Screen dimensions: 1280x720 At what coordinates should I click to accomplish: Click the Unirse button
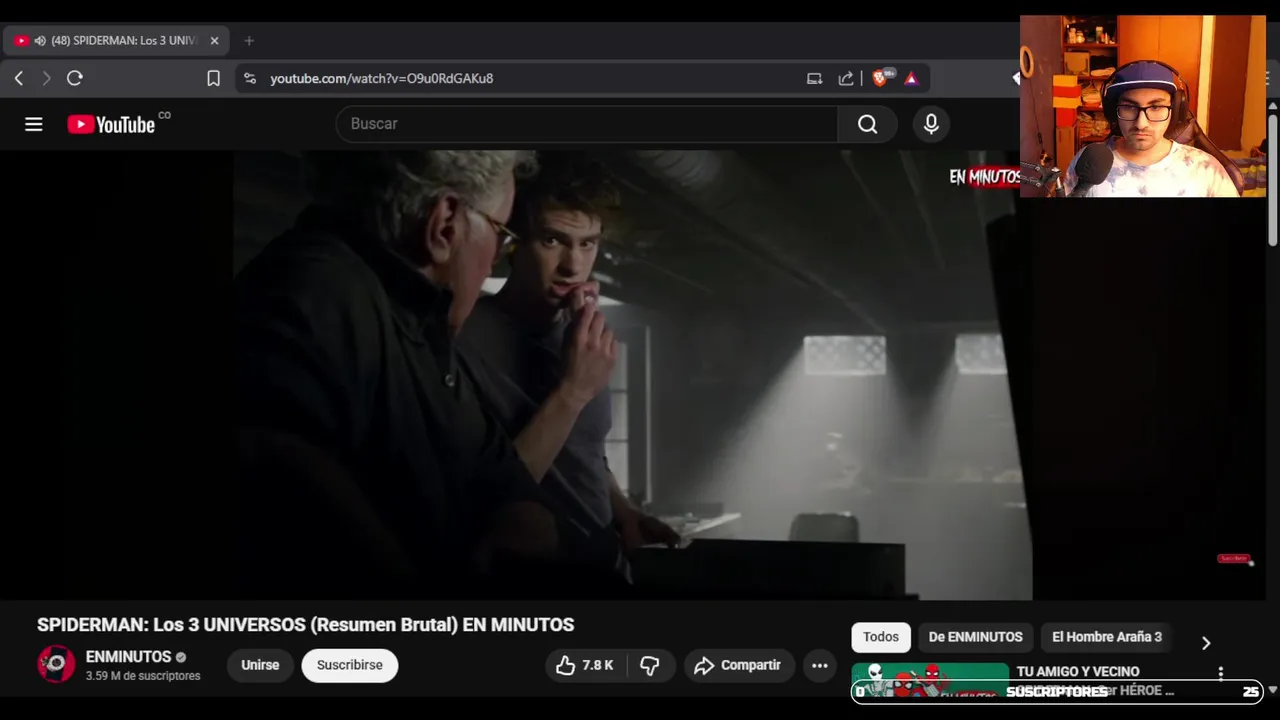tap(260, 665)
